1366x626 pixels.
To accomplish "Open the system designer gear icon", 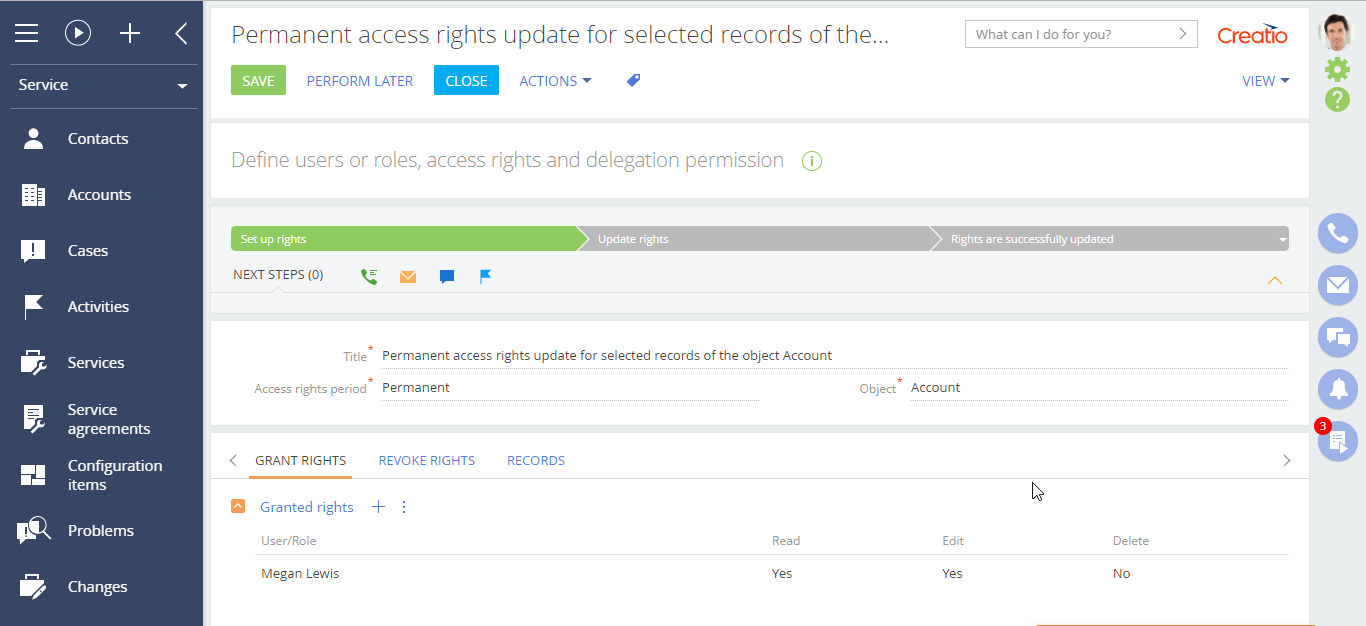I will 1337,69.
